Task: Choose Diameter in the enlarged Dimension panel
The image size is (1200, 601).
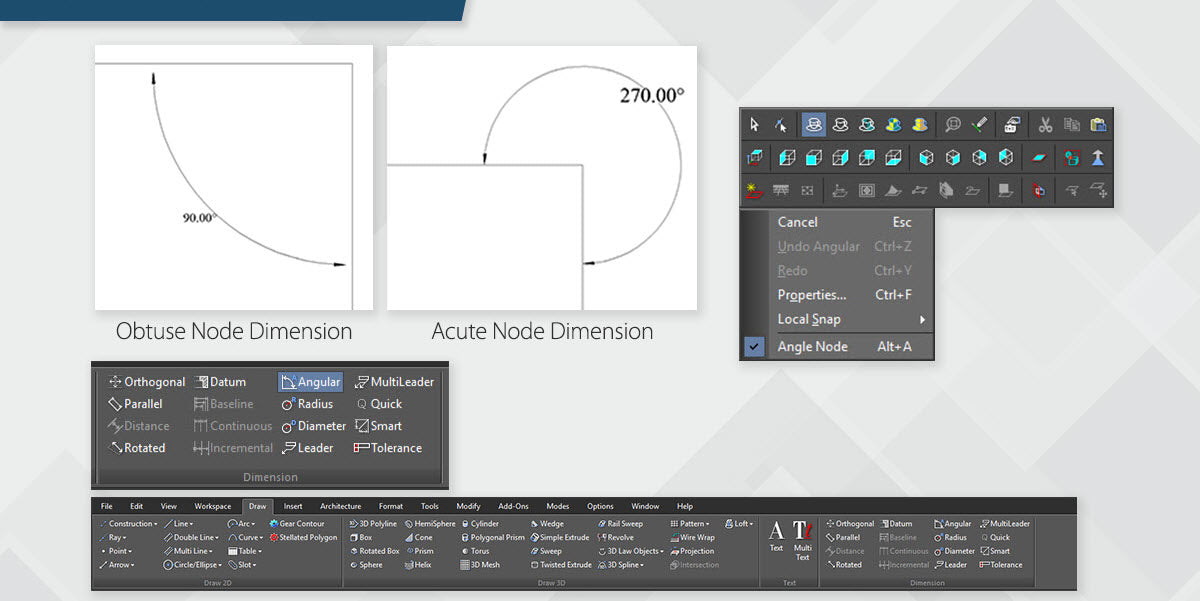Action: point(313,426)
